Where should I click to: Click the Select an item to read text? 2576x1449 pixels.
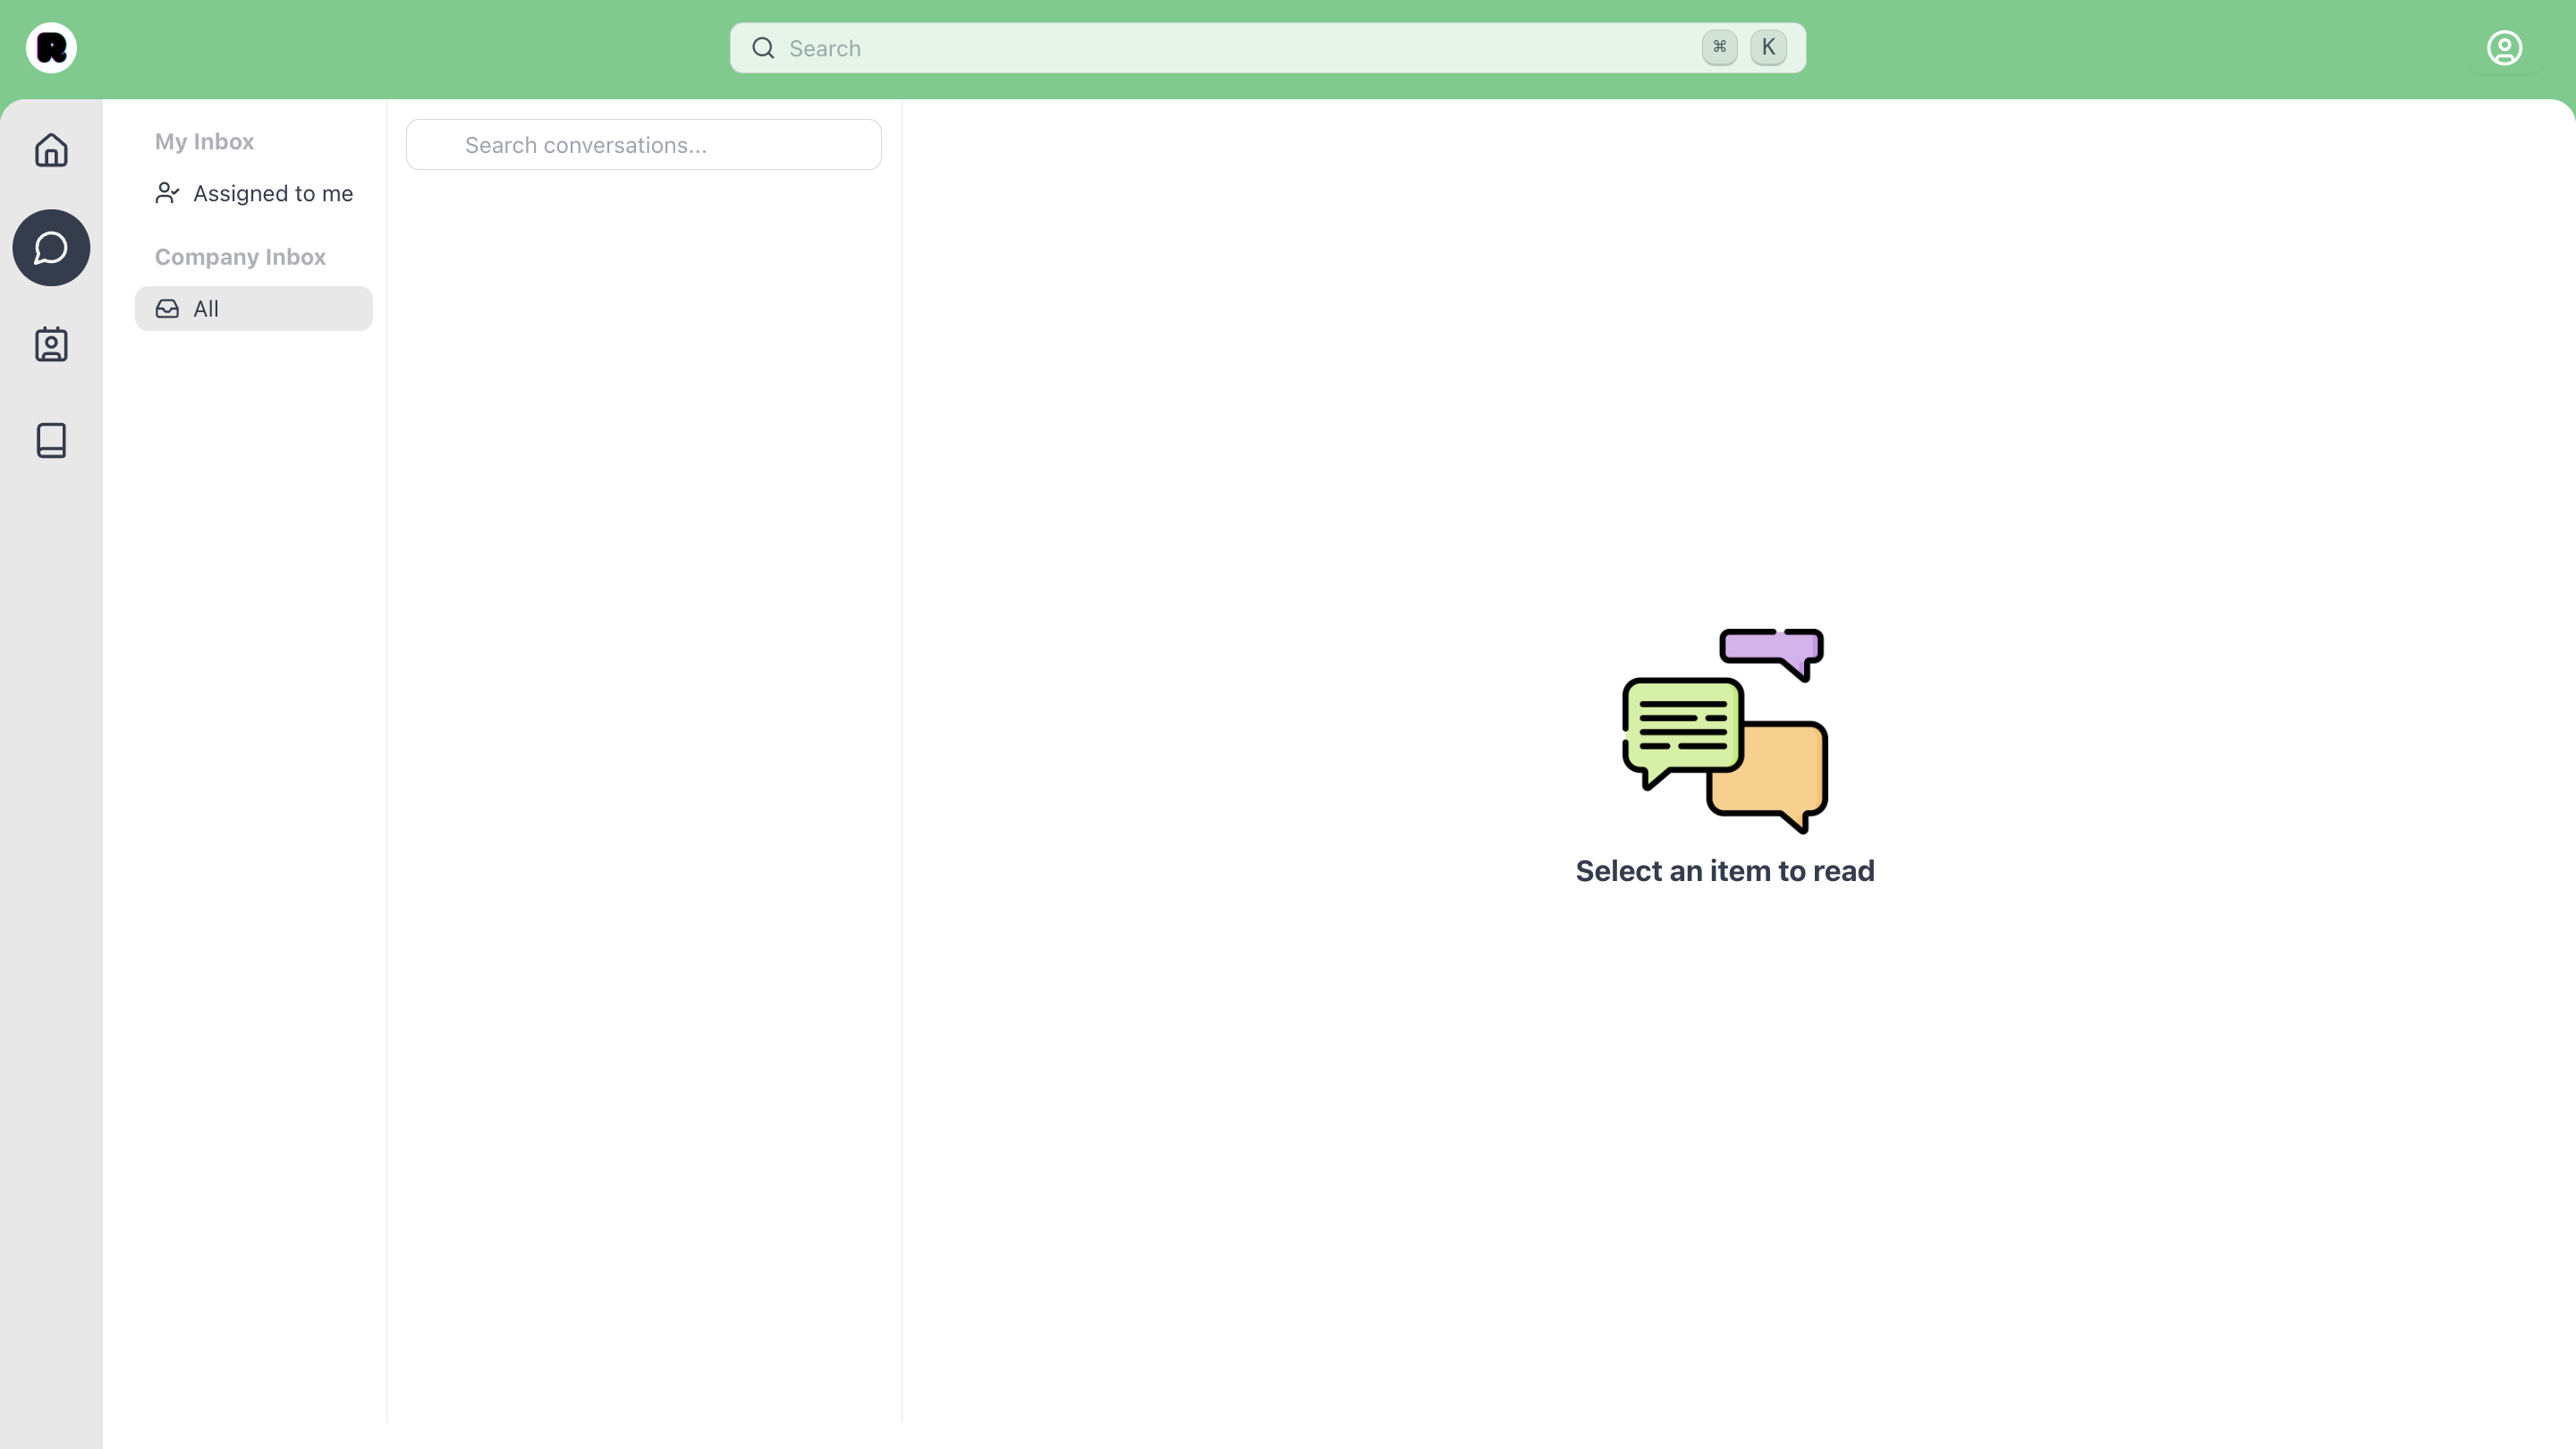(1725, 870)
